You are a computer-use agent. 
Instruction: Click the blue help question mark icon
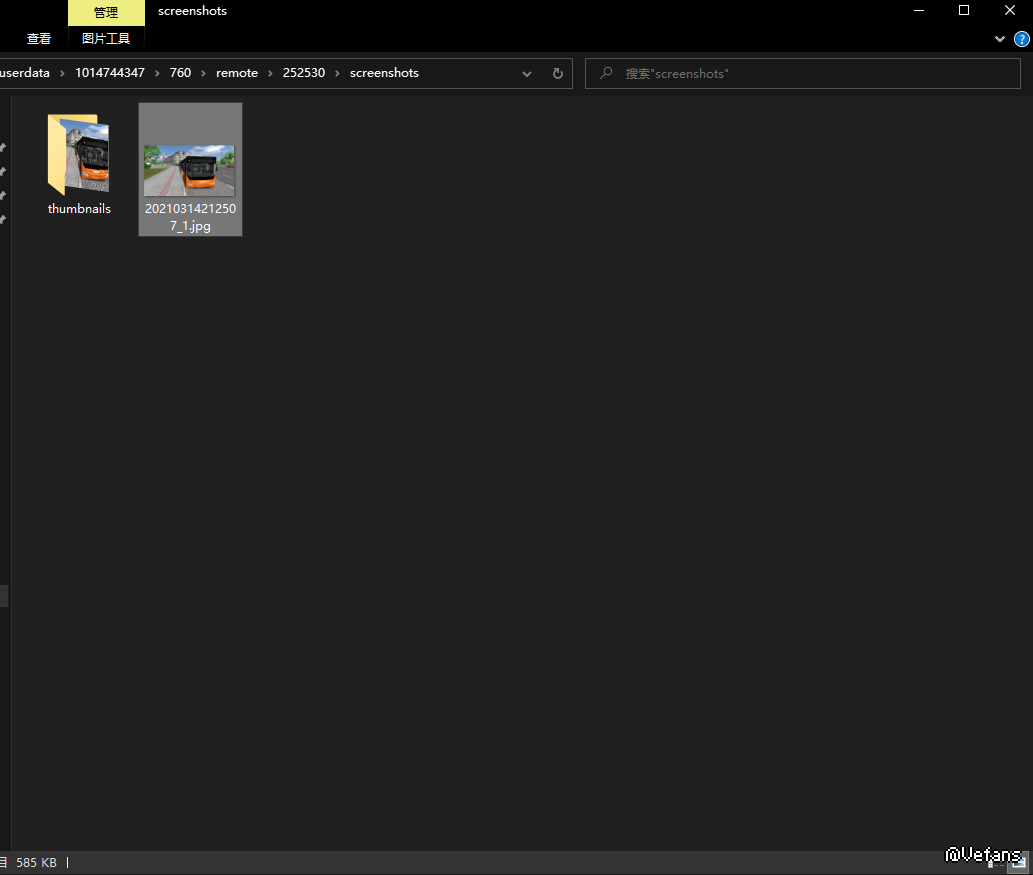(1021, 39)
